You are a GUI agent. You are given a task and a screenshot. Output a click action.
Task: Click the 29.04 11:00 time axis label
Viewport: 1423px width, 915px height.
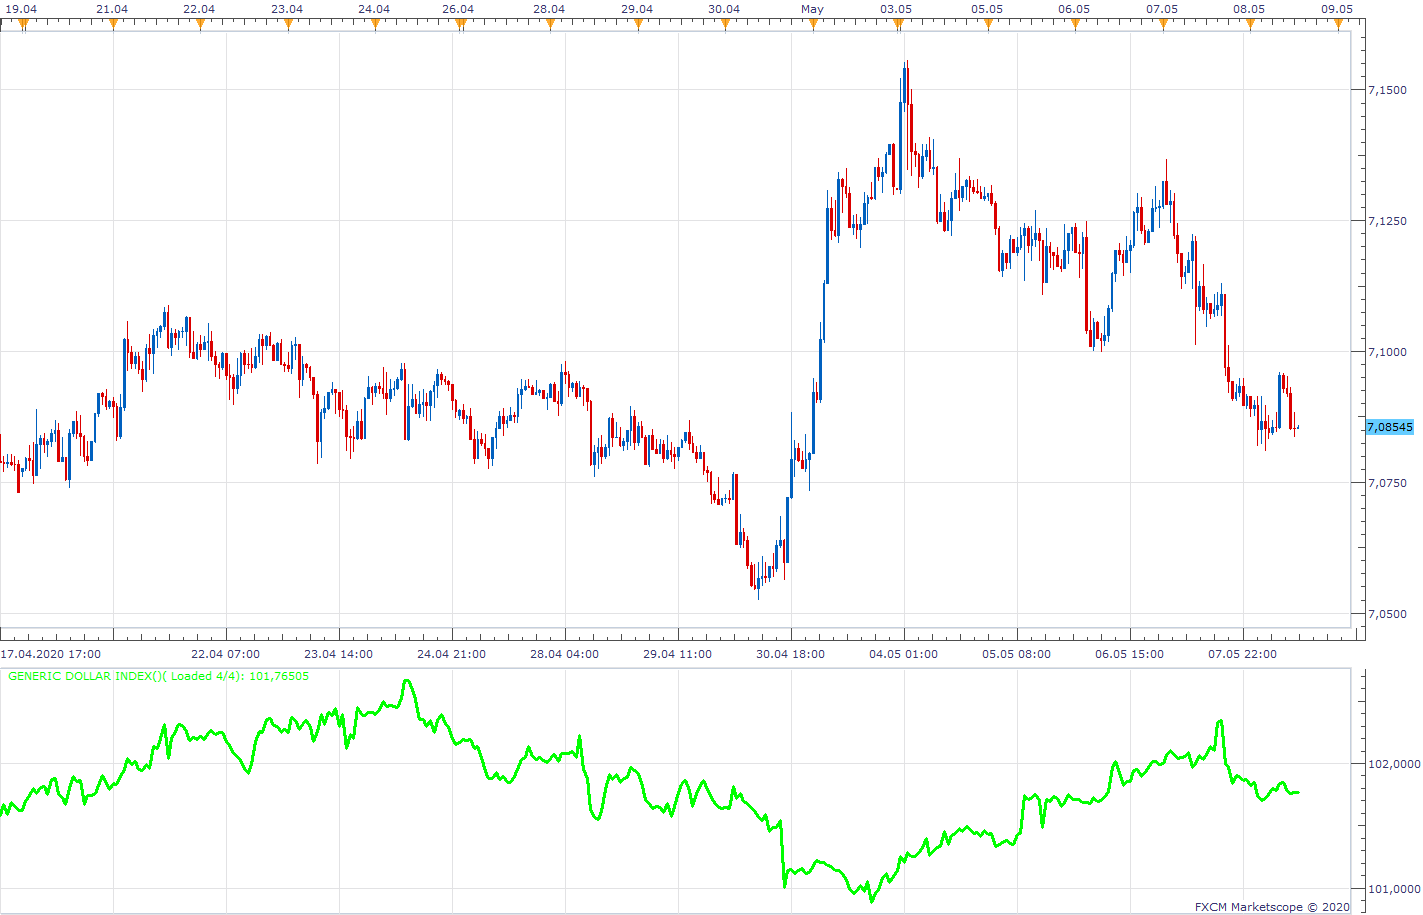678,654
